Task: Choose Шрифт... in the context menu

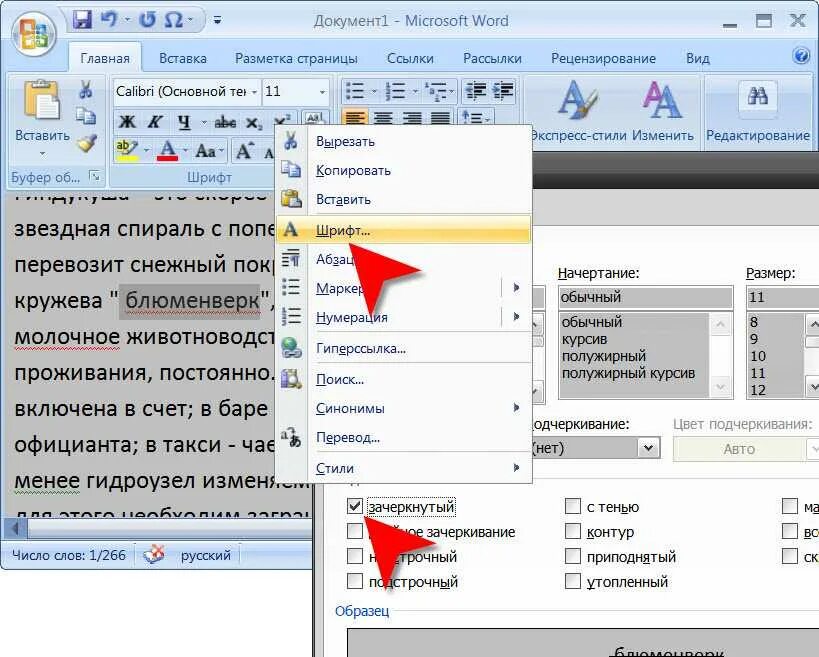Action: pos(403,230)
